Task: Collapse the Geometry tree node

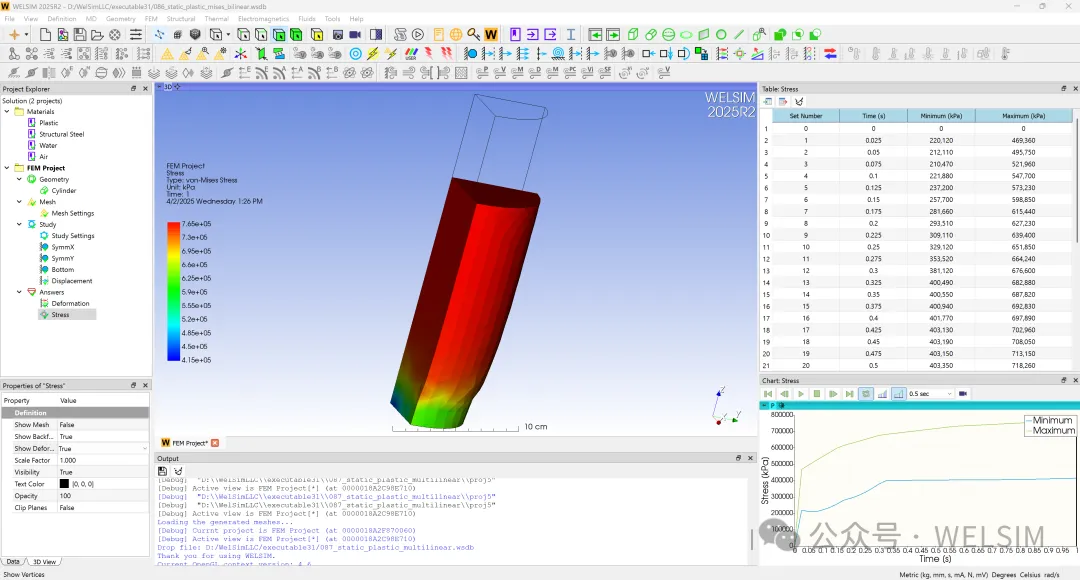Action: 19,179
